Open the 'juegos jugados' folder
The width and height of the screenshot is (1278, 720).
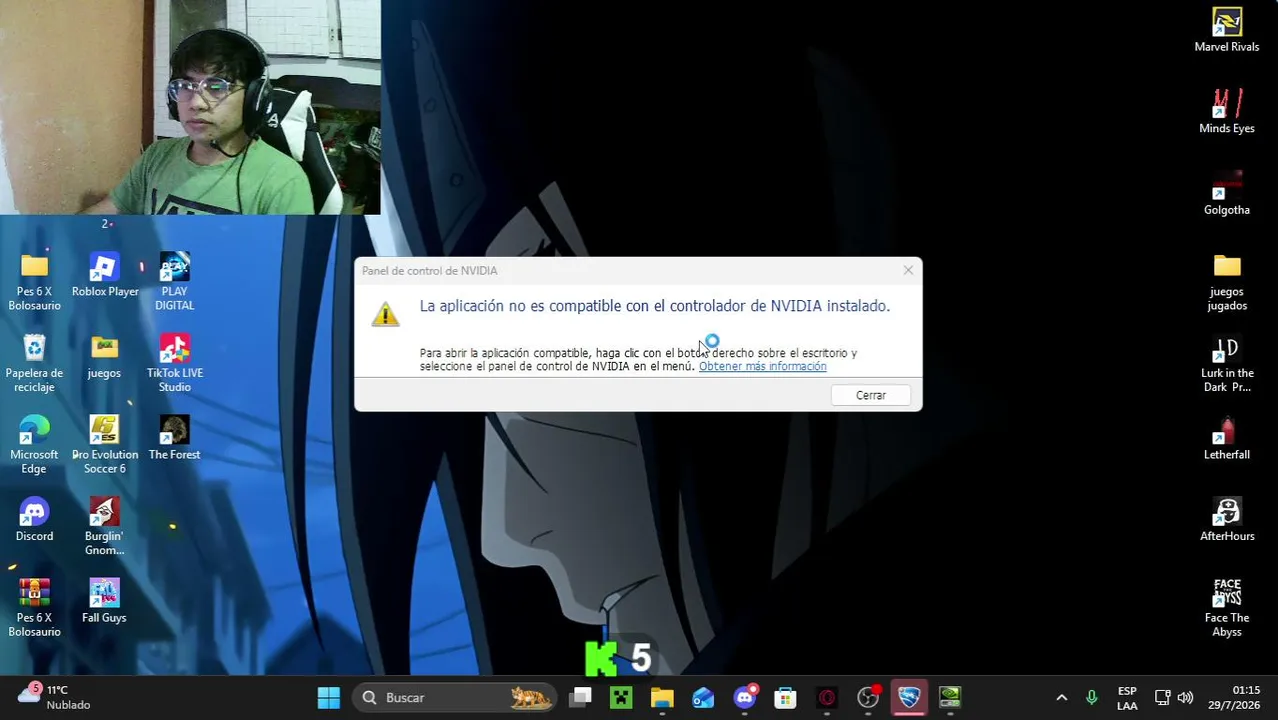coord(1226,282)
